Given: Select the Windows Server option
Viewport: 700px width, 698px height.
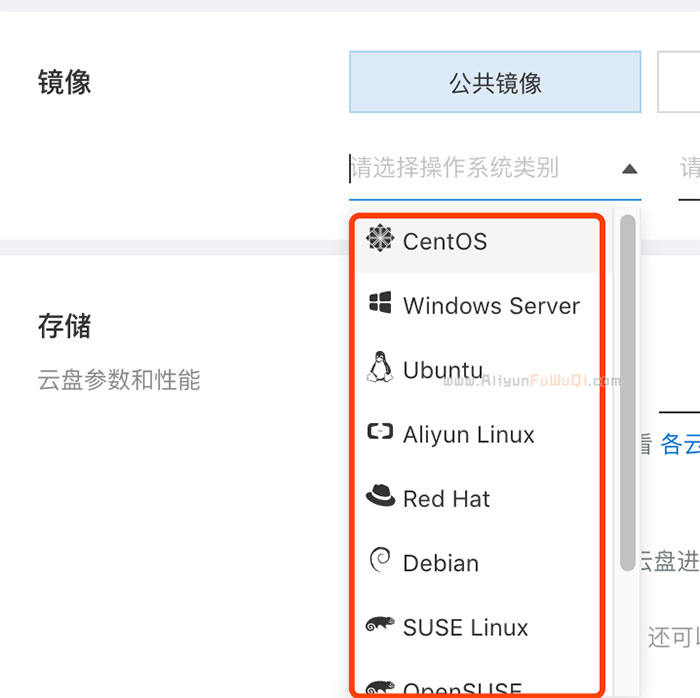Looking at the screenshot, I should [491, 306].
